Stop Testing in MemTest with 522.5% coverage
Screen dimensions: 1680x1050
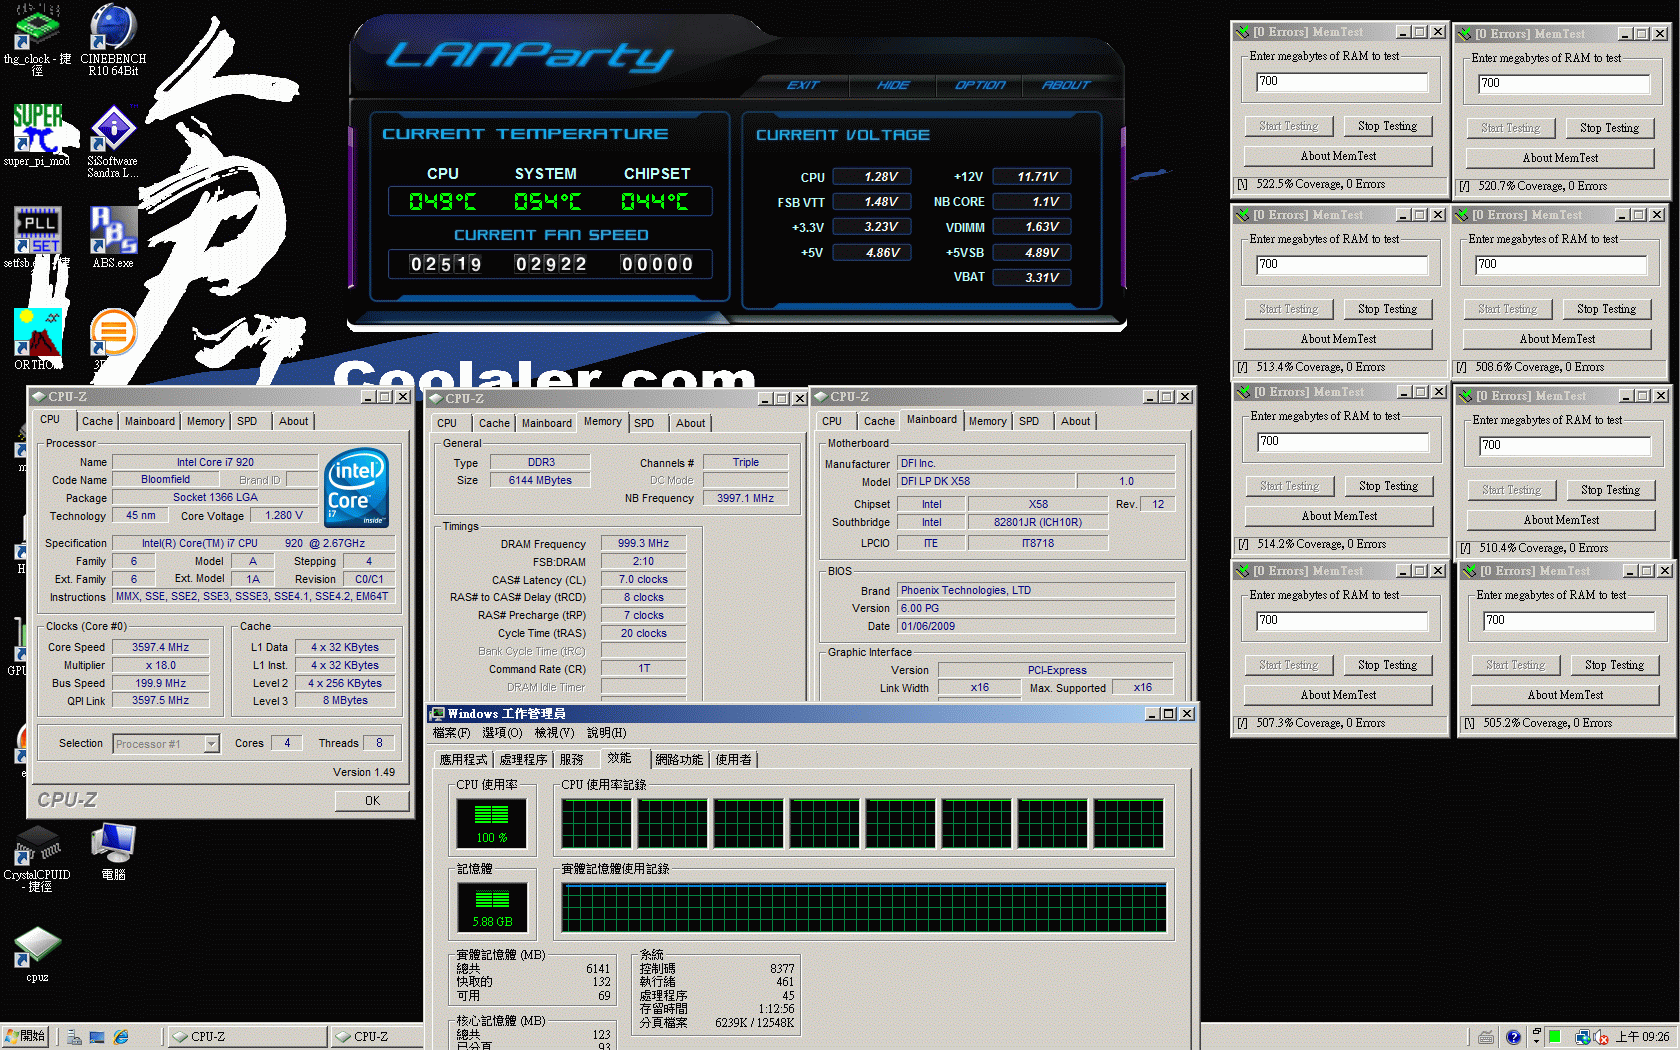coord(1387,126)
